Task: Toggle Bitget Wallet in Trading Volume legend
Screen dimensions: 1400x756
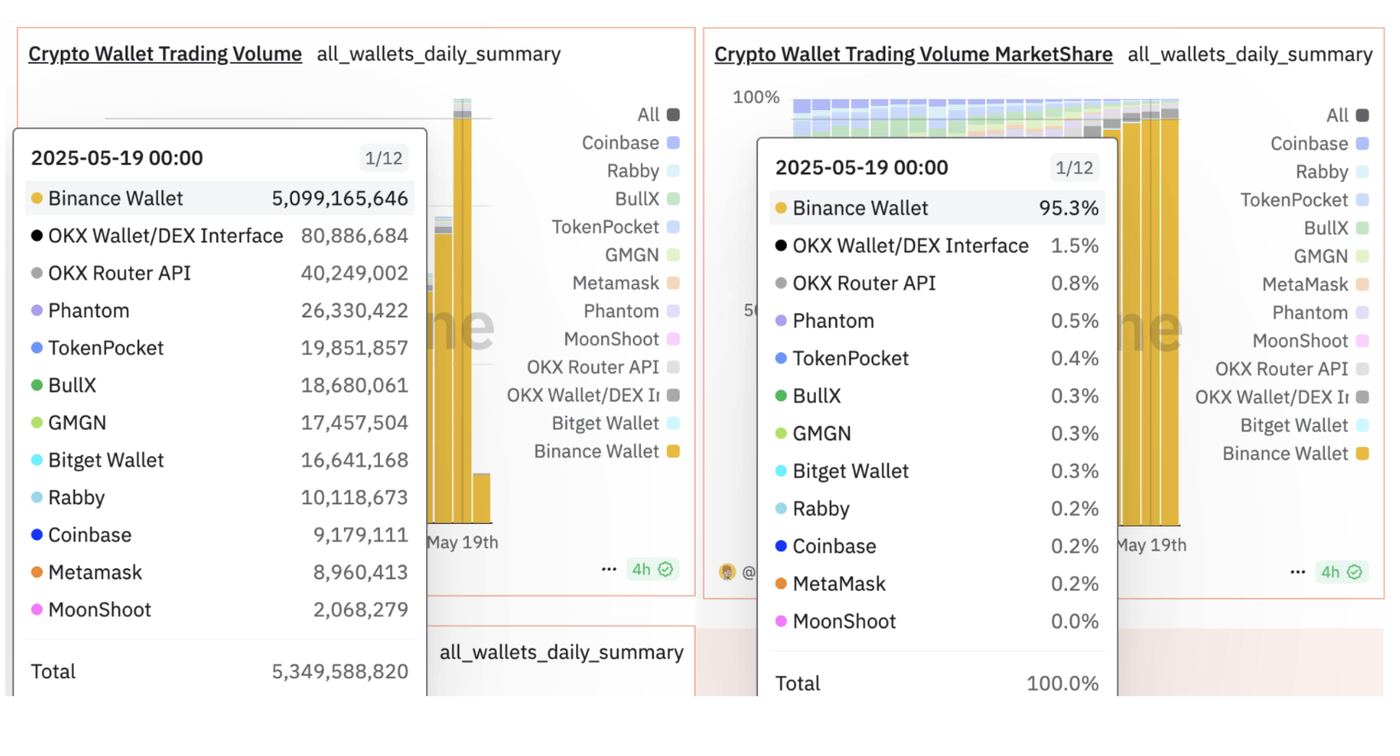Action: click(x=616, y=423)
